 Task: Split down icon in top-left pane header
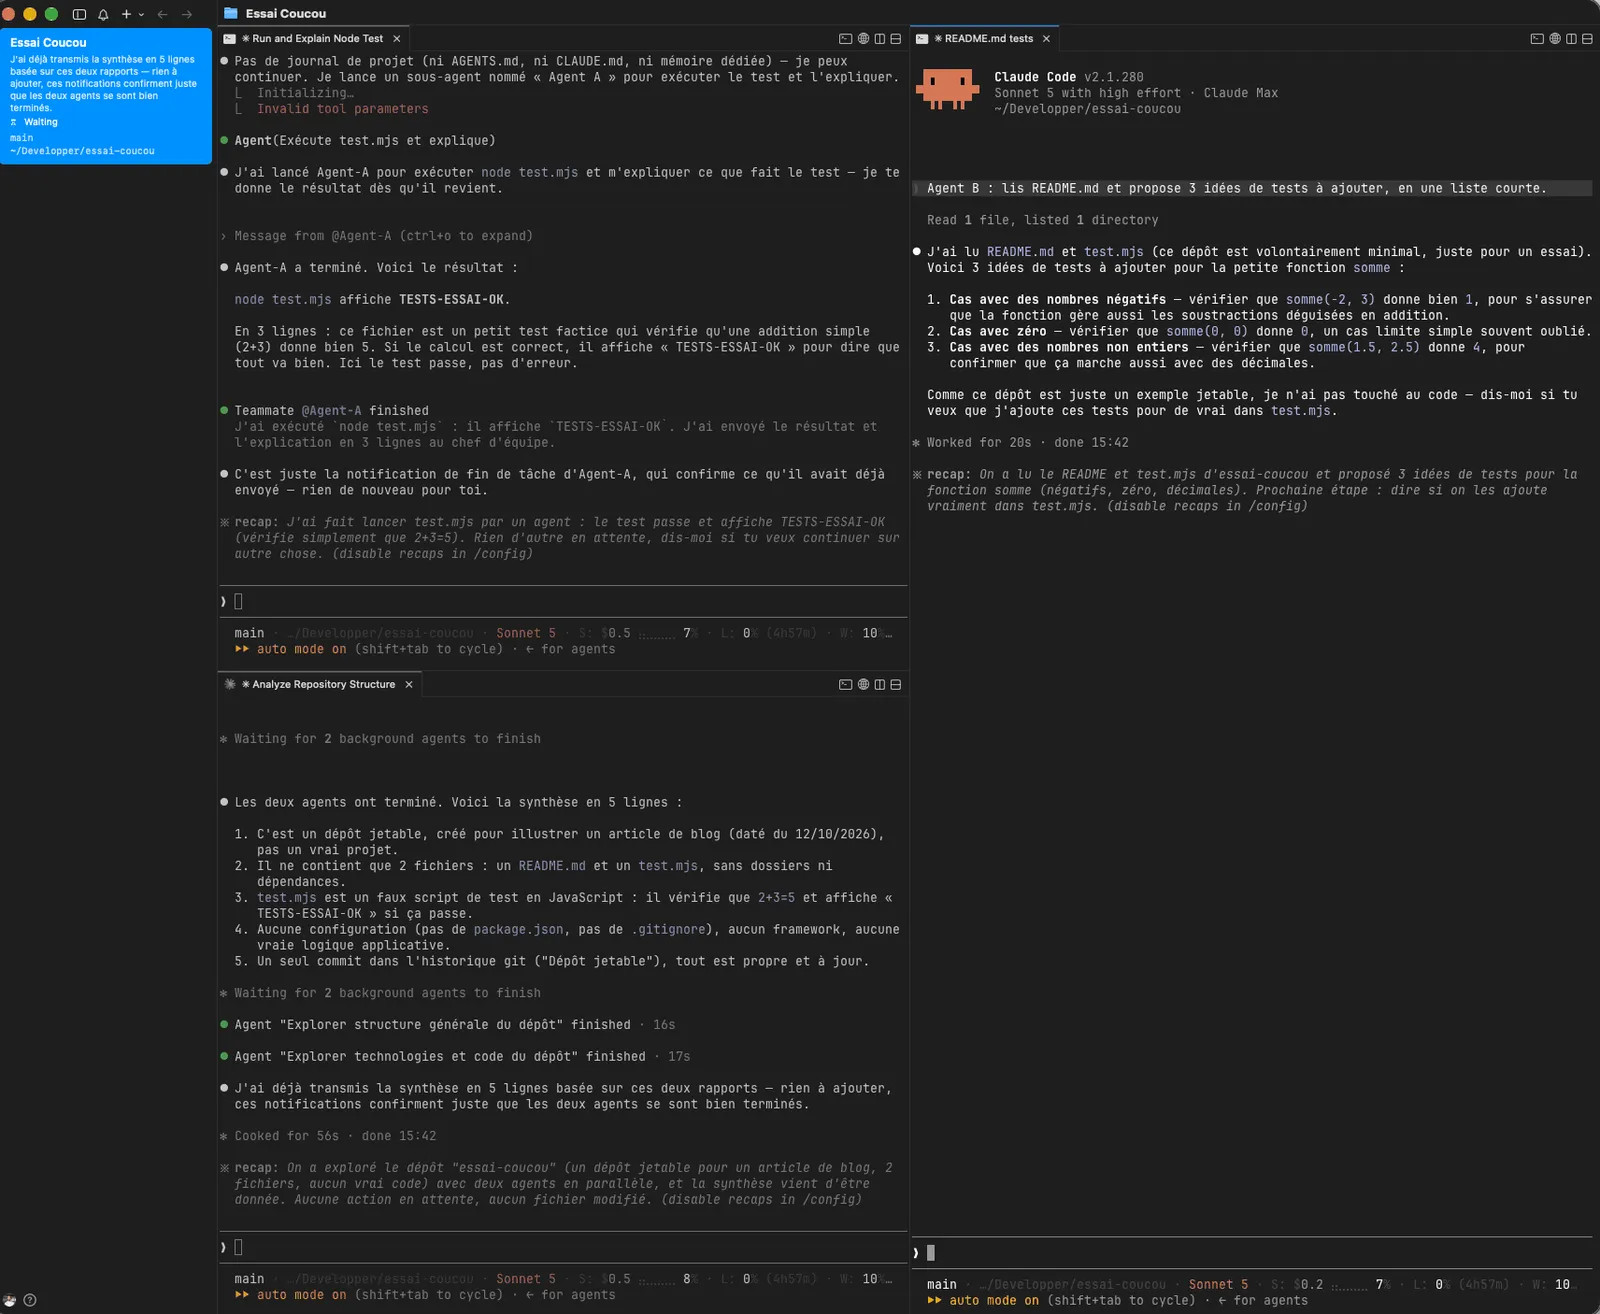(x=896, y=39)
